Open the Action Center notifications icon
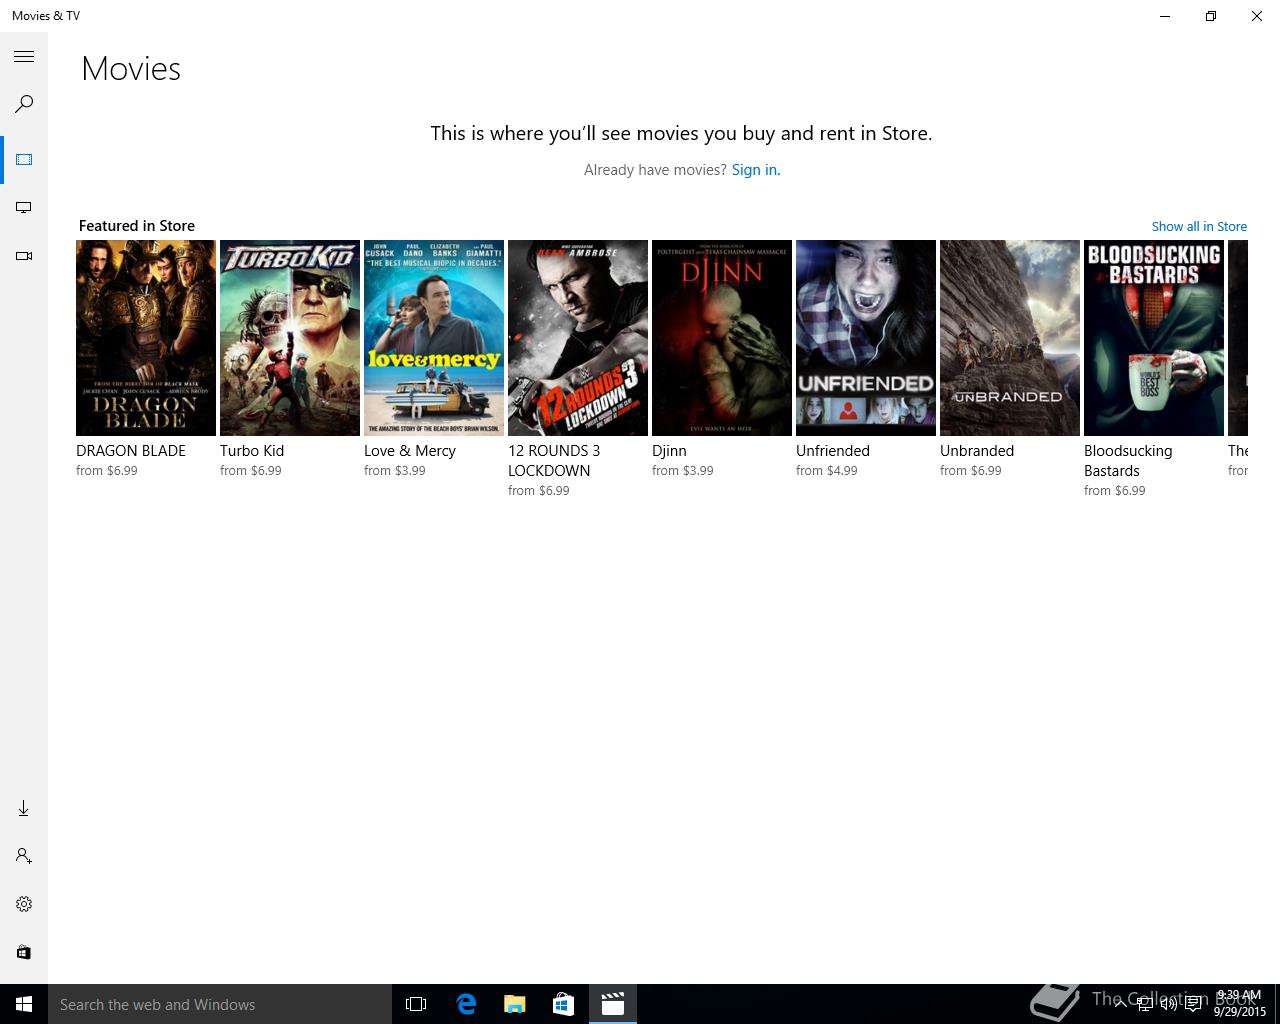 (x=1193, y=1004)
